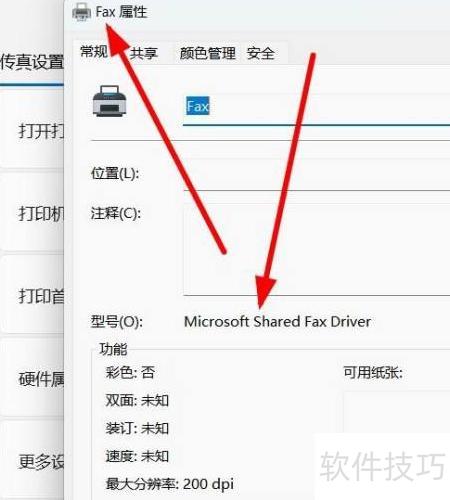
Task: Select the 颜色管理 tab
Action: click(x=208, y=53)
